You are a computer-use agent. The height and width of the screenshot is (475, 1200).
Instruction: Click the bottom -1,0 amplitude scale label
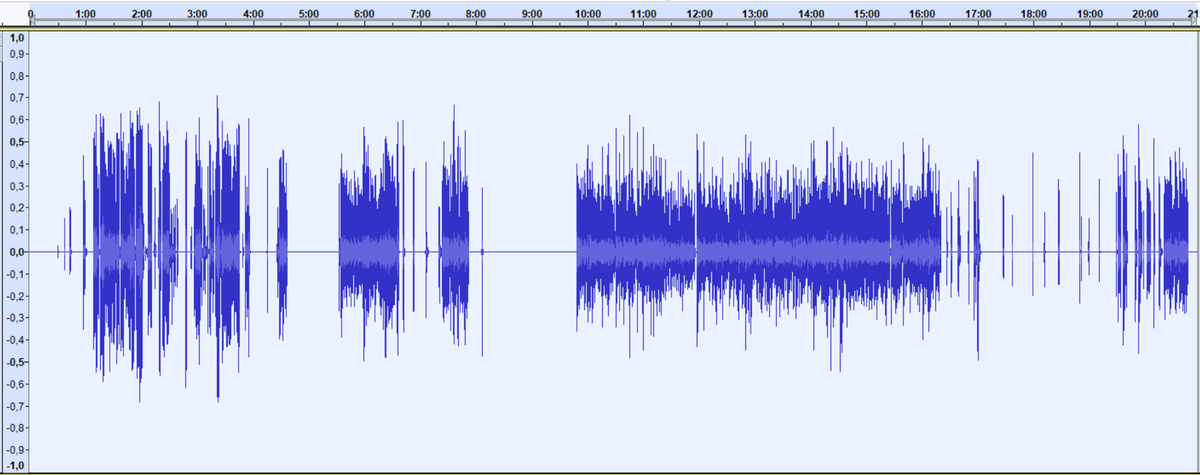tap(15, 466)
